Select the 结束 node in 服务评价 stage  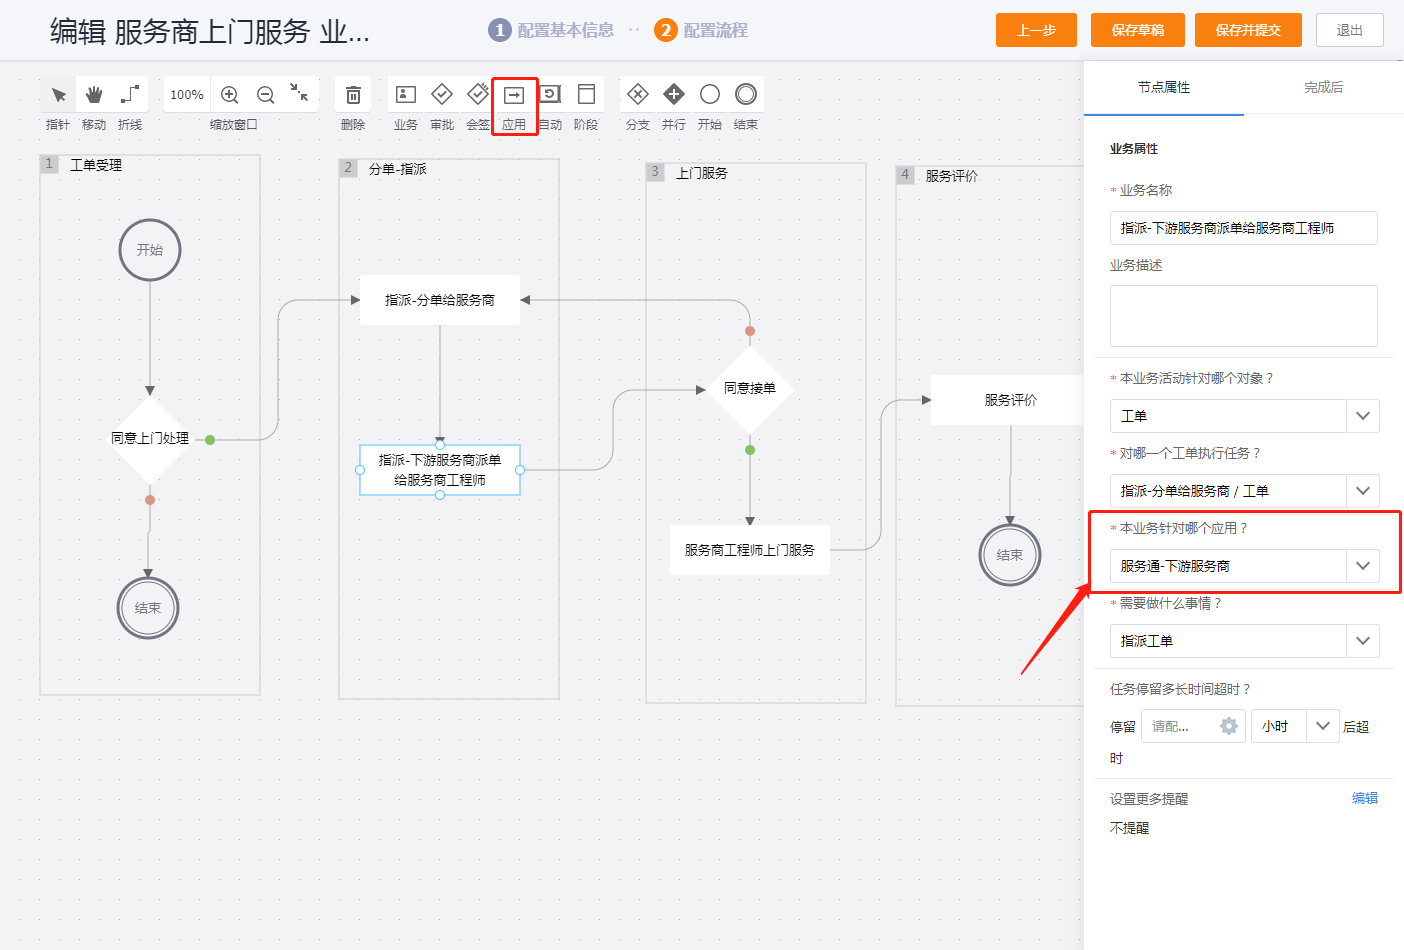click(x=1010, y=555)
